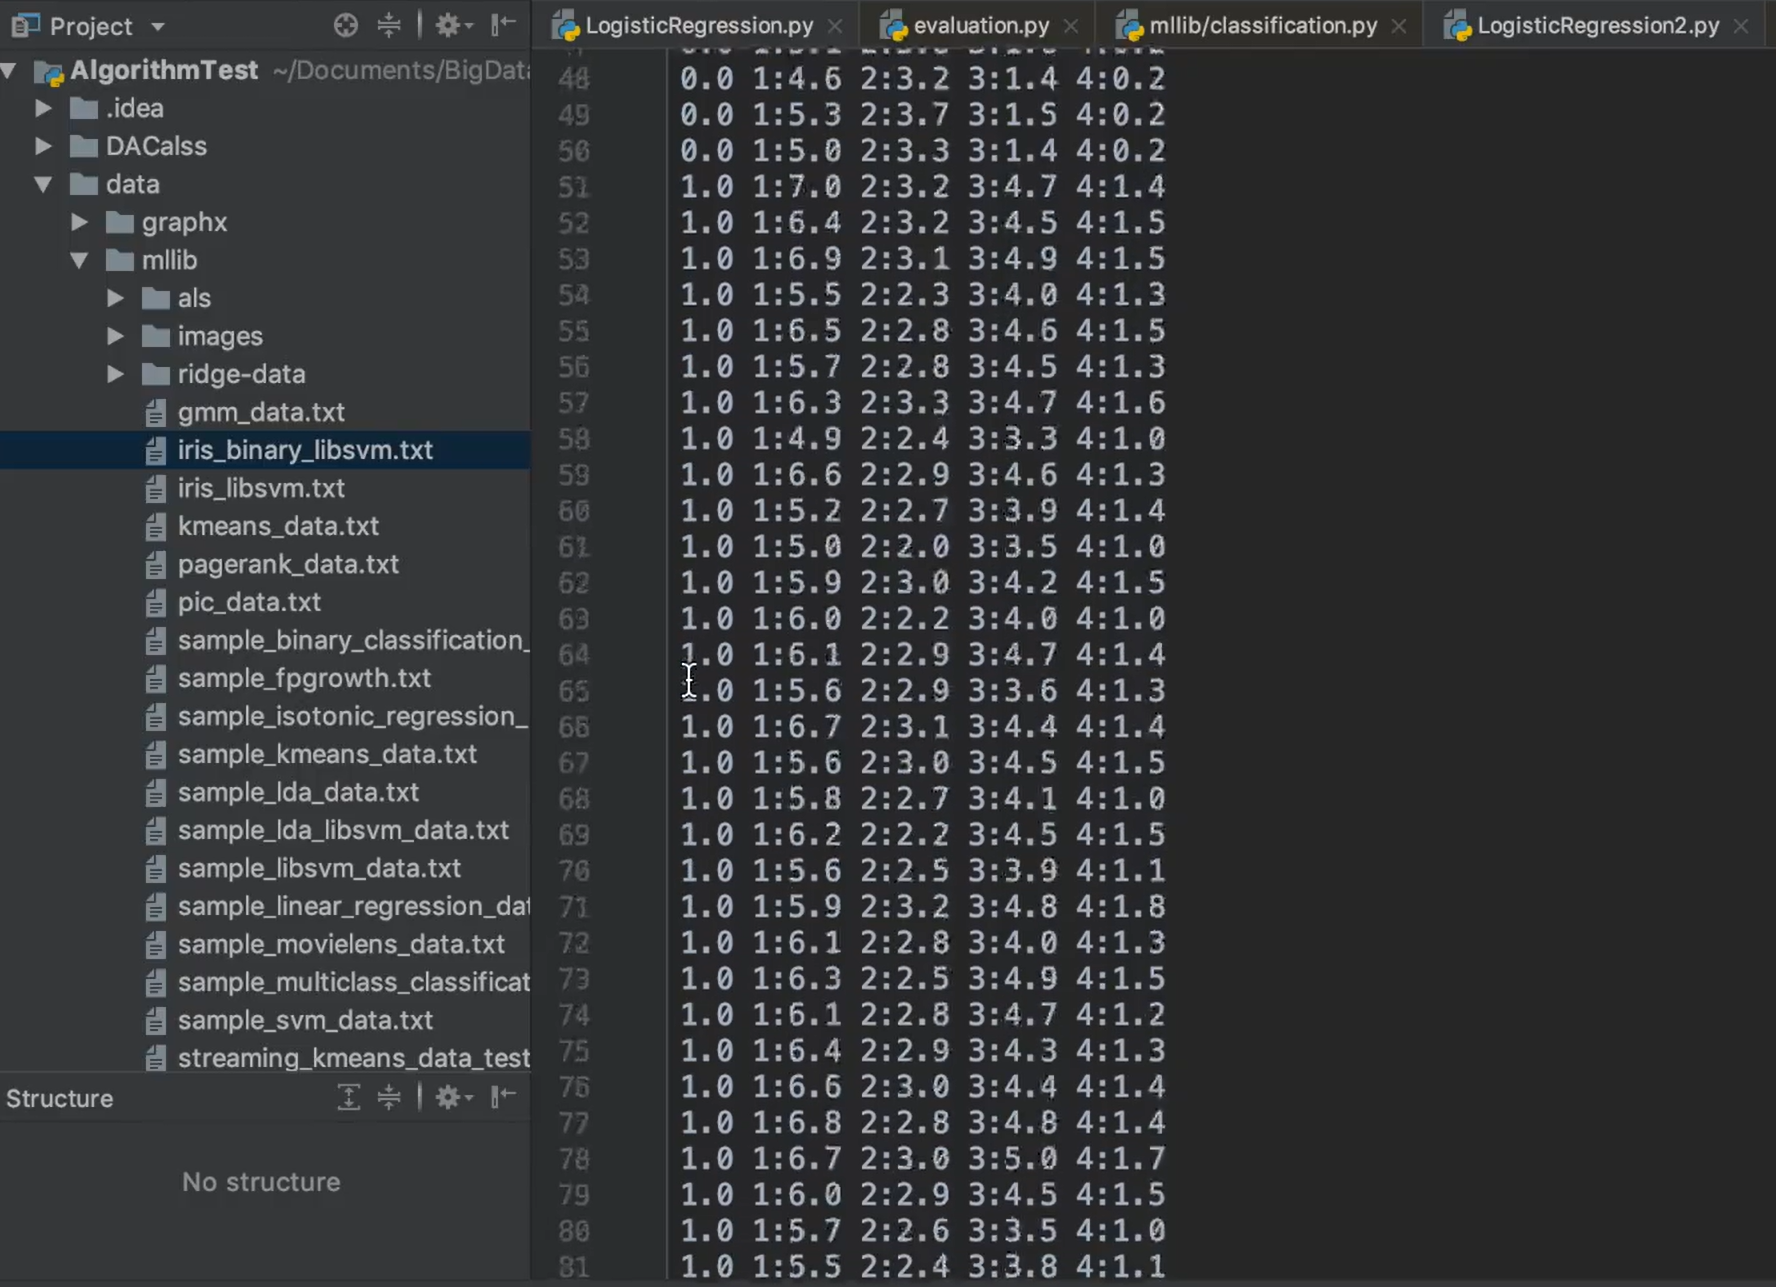This screenshot has height=1287, width=1776.
Task: Select sample_isotonic_regression file
Action: 354,716
